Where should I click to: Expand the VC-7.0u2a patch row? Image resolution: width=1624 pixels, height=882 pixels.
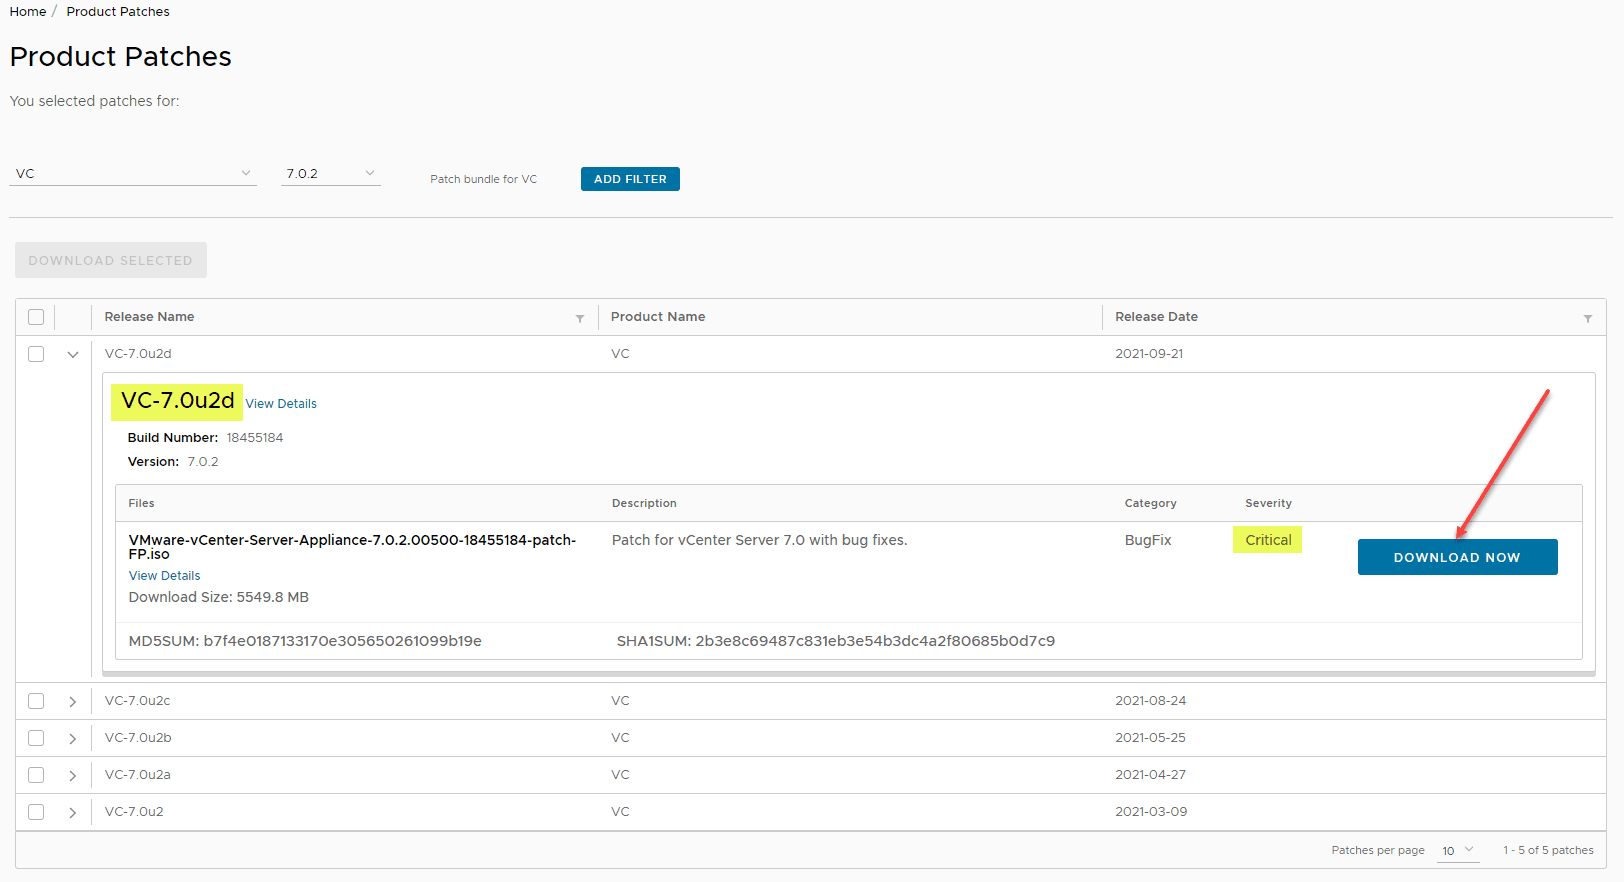coord(73,775)
